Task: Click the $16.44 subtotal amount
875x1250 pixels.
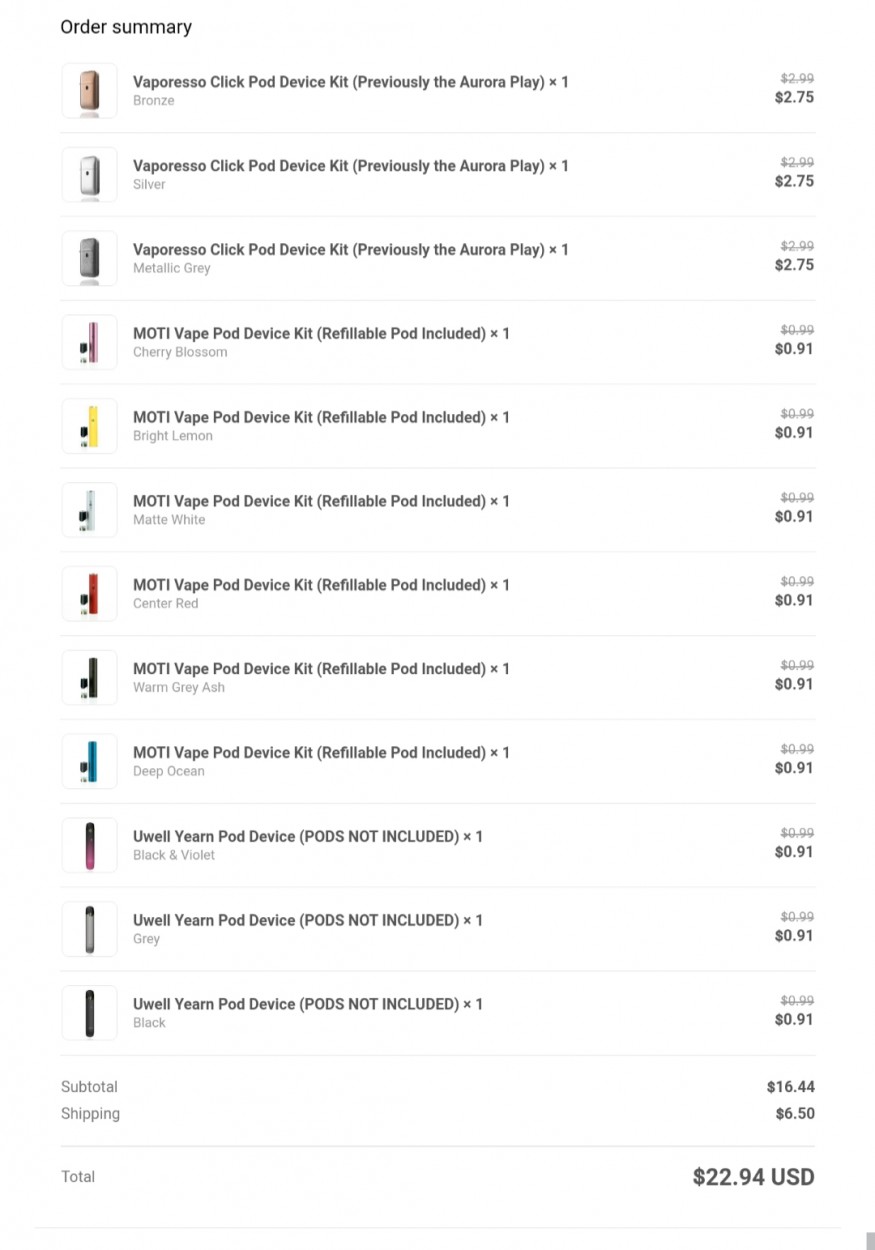Action: click(x=791, y=1086)
